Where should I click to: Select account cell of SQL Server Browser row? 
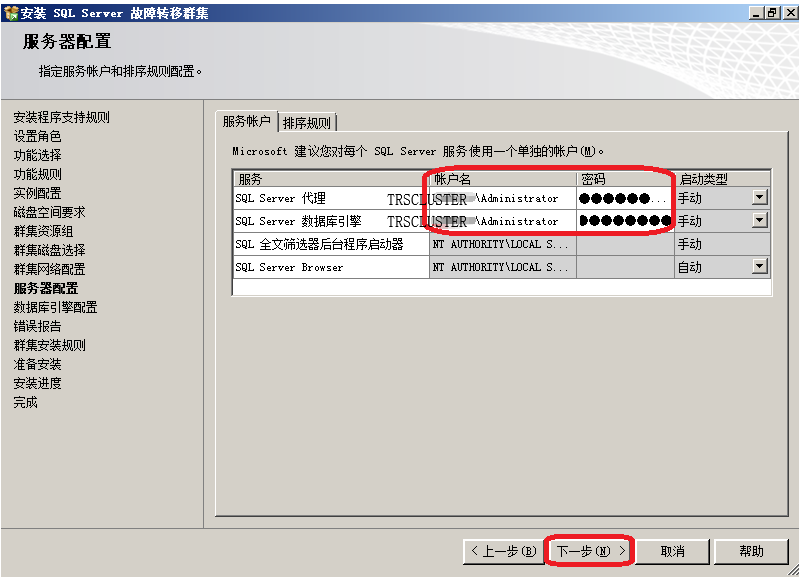click(503, 267)
